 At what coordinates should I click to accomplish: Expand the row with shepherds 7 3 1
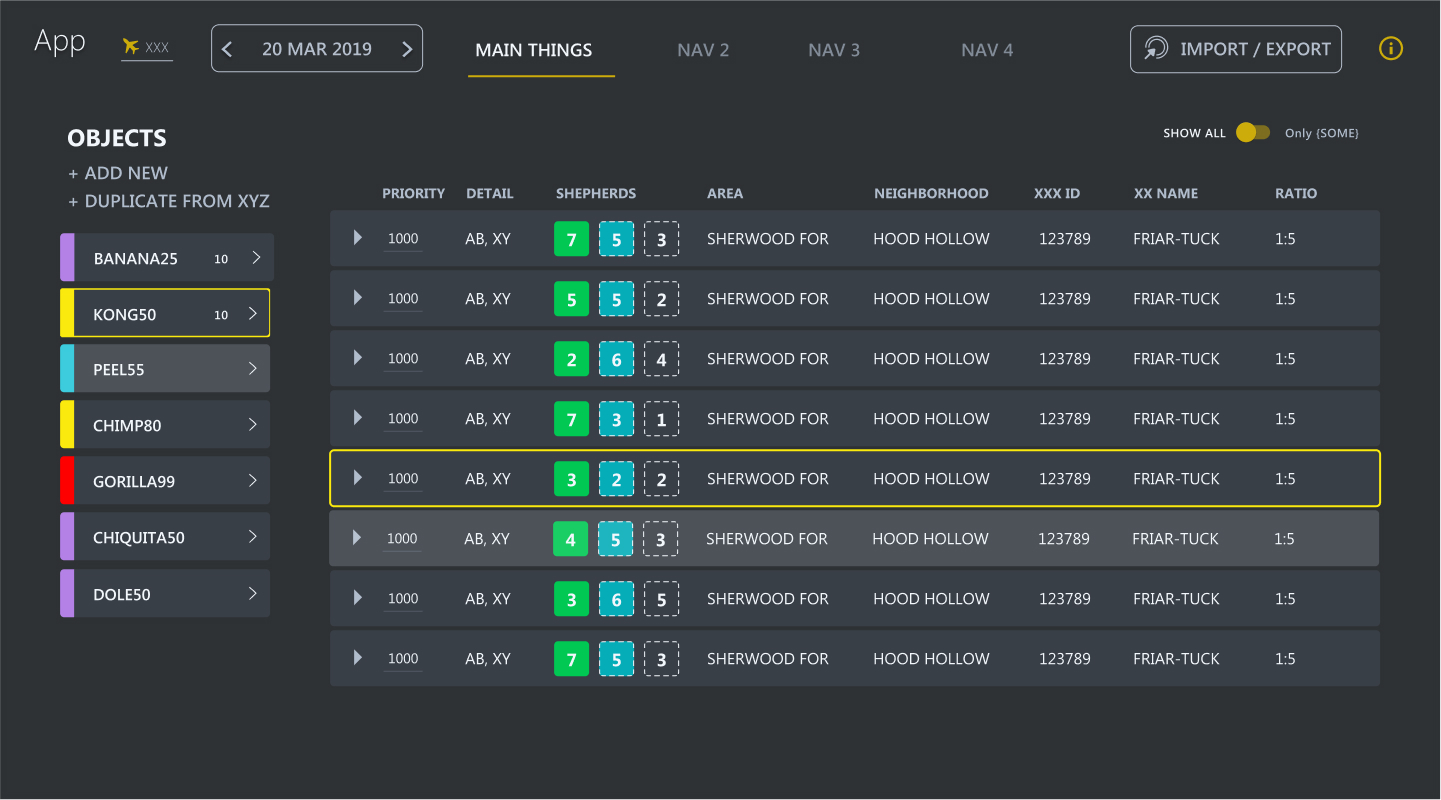358,418
